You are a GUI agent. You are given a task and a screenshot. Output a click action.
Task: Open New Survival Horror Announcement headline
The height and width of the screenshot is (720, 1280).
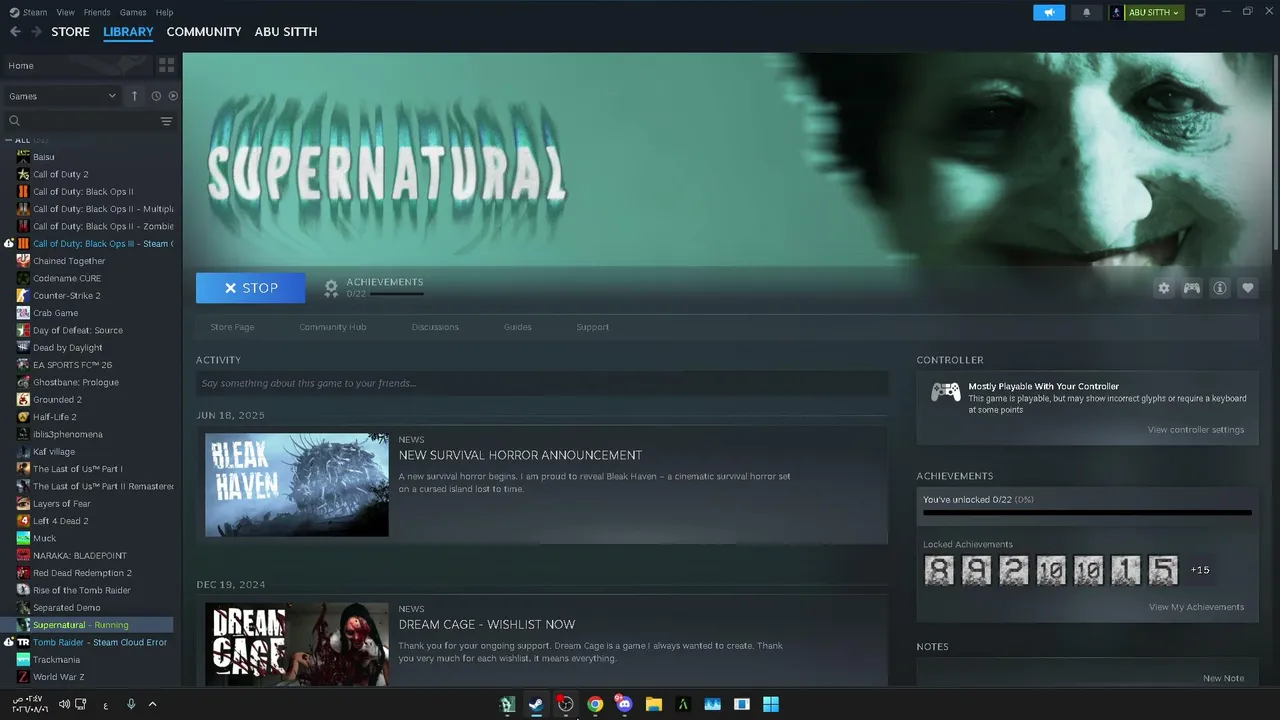click(520, 455)
